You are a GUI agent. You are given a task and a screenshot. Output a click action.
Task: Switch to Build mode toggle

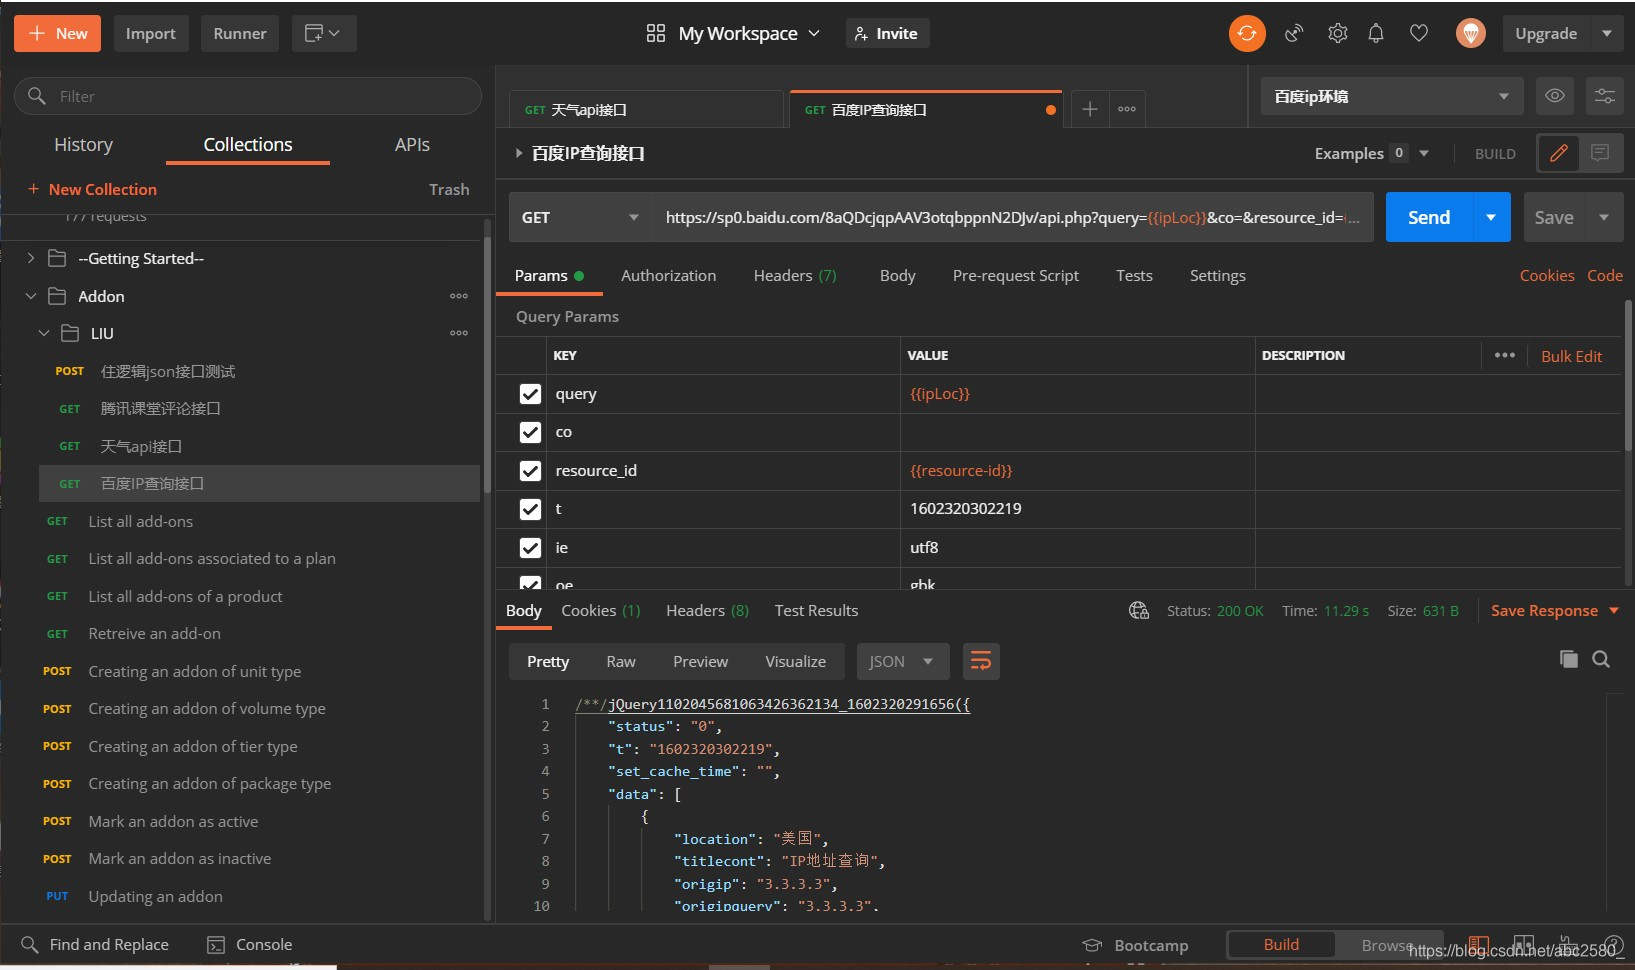[1281, 944]
